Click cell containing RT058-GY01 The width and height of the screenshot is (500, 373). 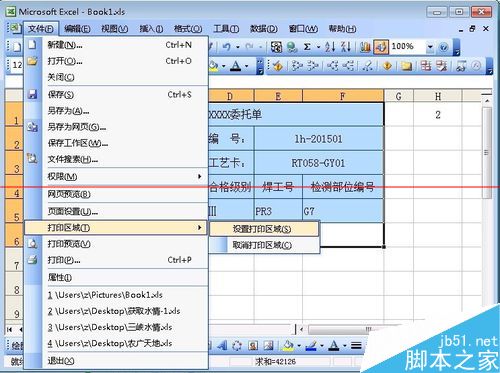tap(319, 163)
